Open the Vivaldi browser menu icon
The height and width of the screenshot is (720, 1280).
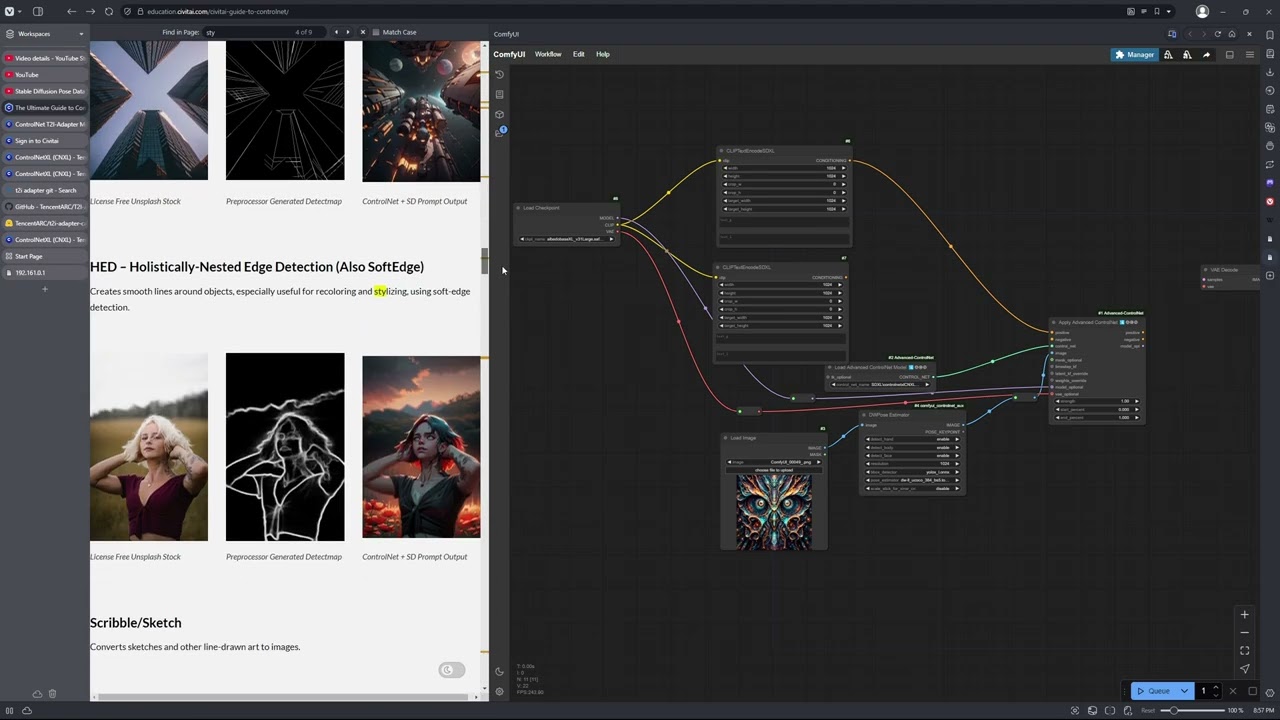[10, 11]
